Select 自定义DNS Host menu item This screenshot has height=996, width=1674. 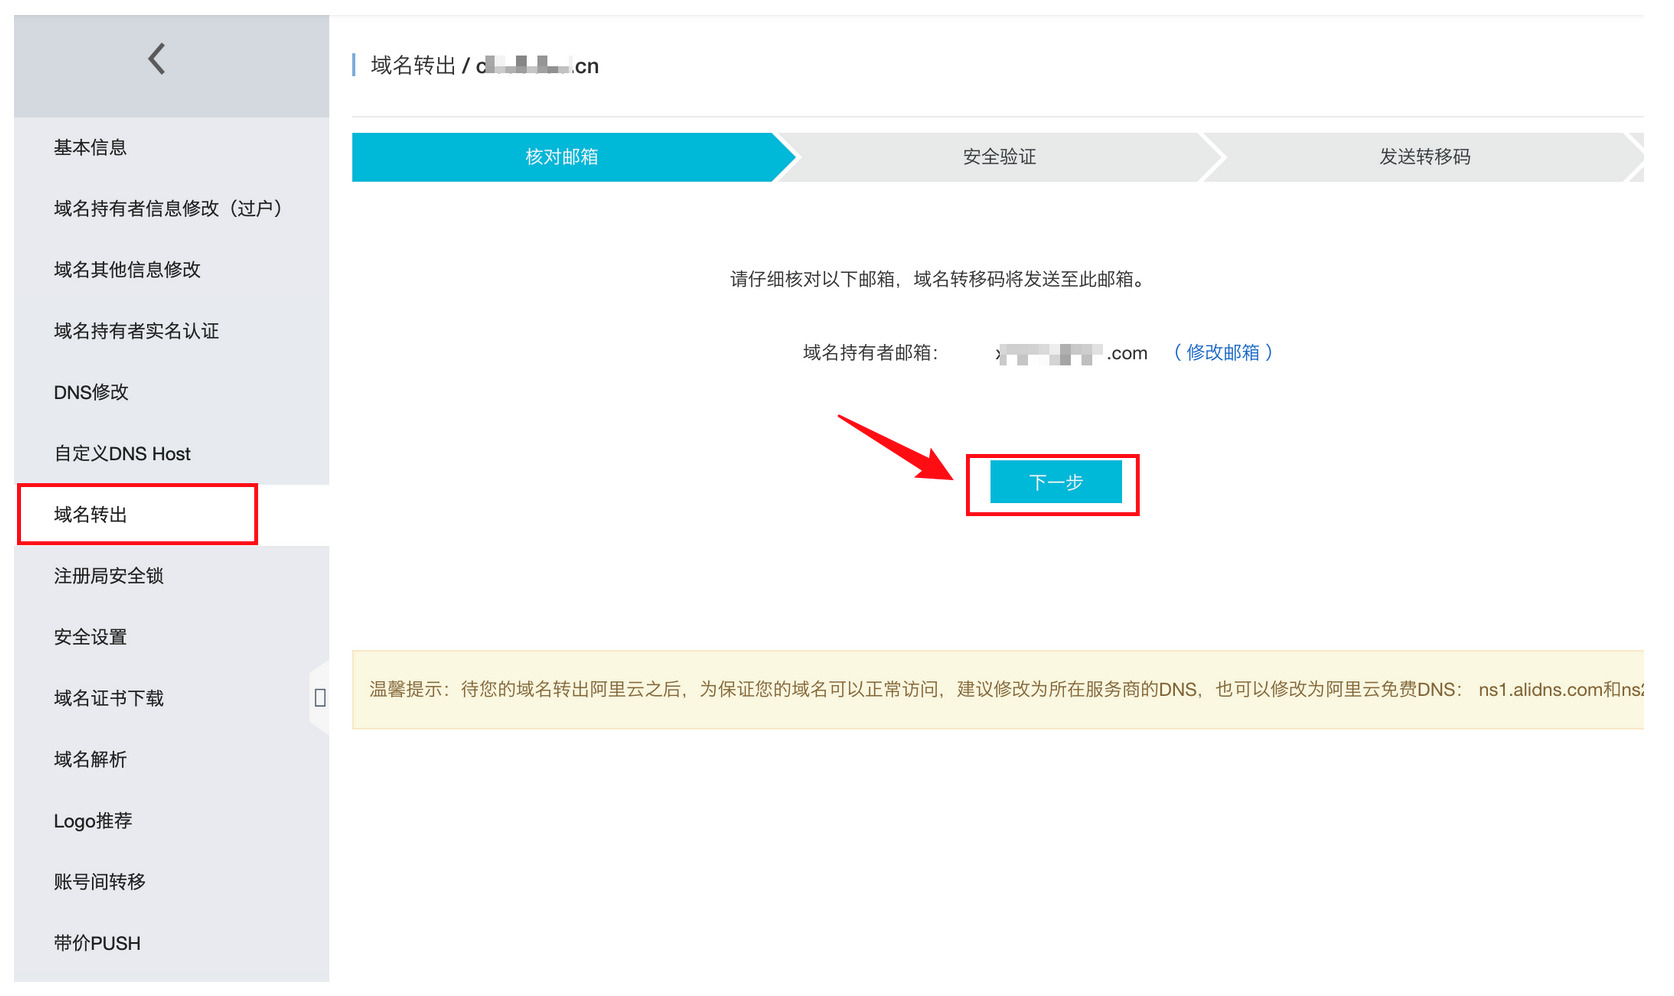tap(122, 453)
